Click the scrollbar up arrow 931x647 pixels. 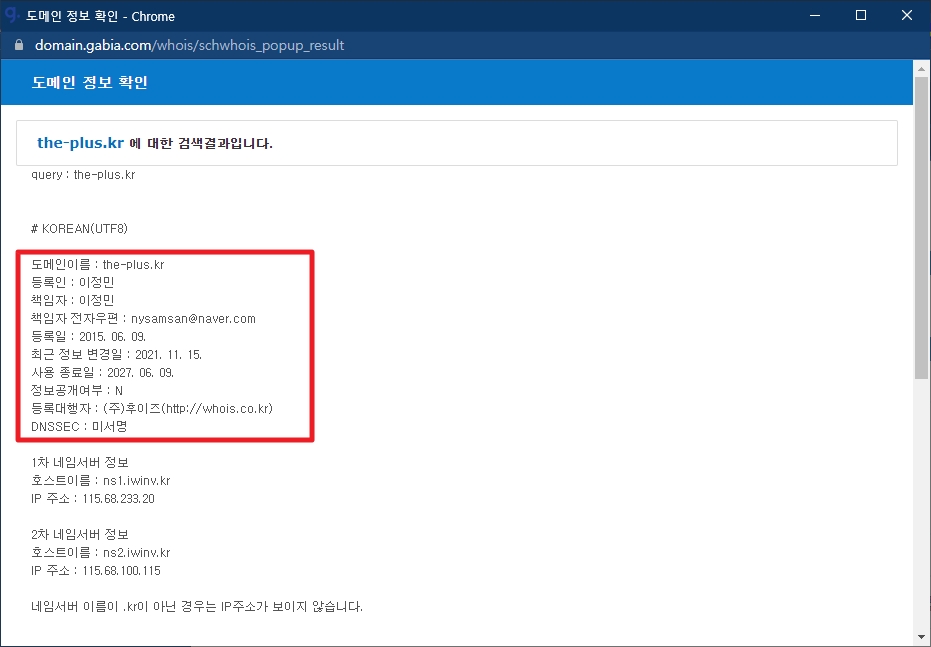tap(922, 69)
